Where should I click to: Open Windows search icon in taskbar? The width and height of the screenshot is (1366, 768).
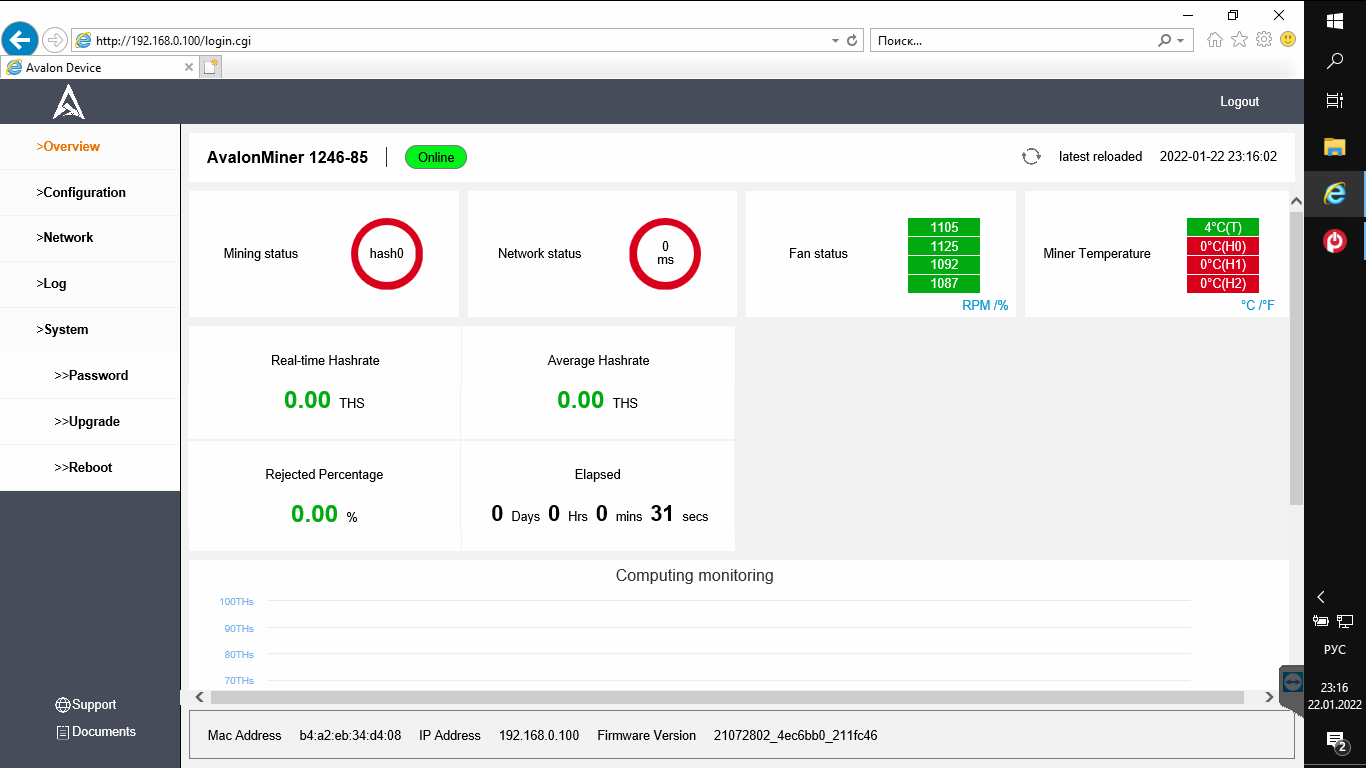1335,61
